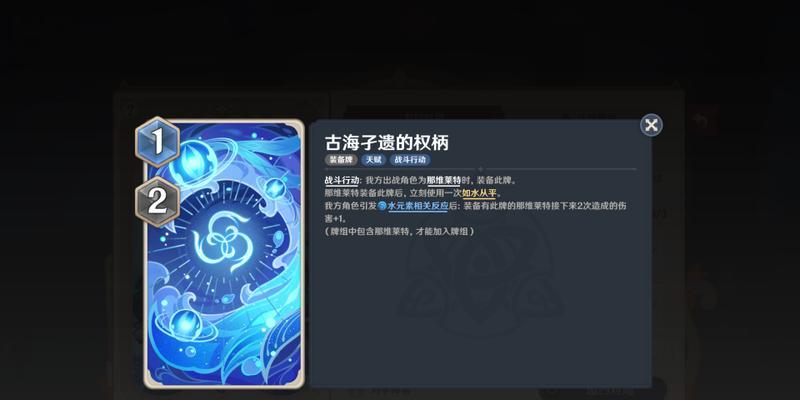Select the 战斗行动 tag pill

410,160
